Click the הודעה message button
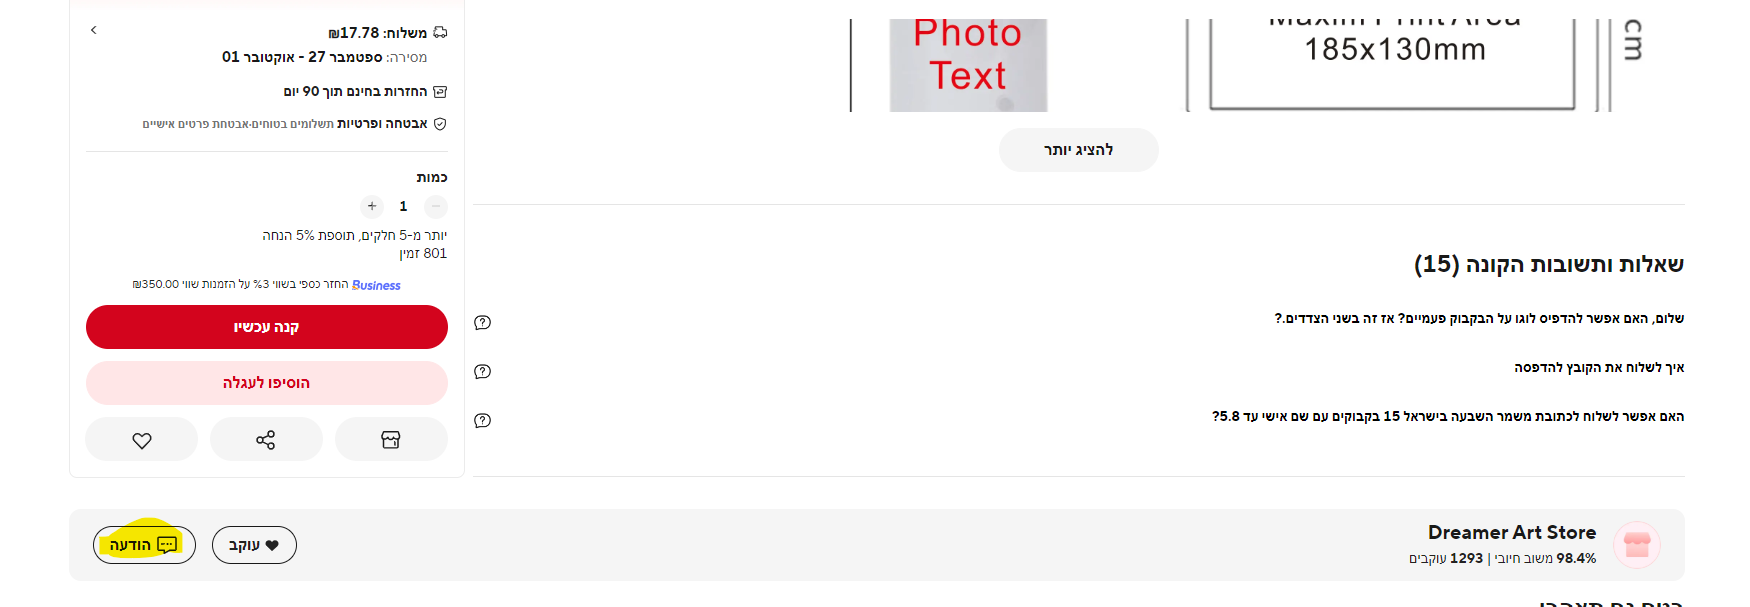The height and width of the screenshot is (607, 1750). tap(144, 545)
